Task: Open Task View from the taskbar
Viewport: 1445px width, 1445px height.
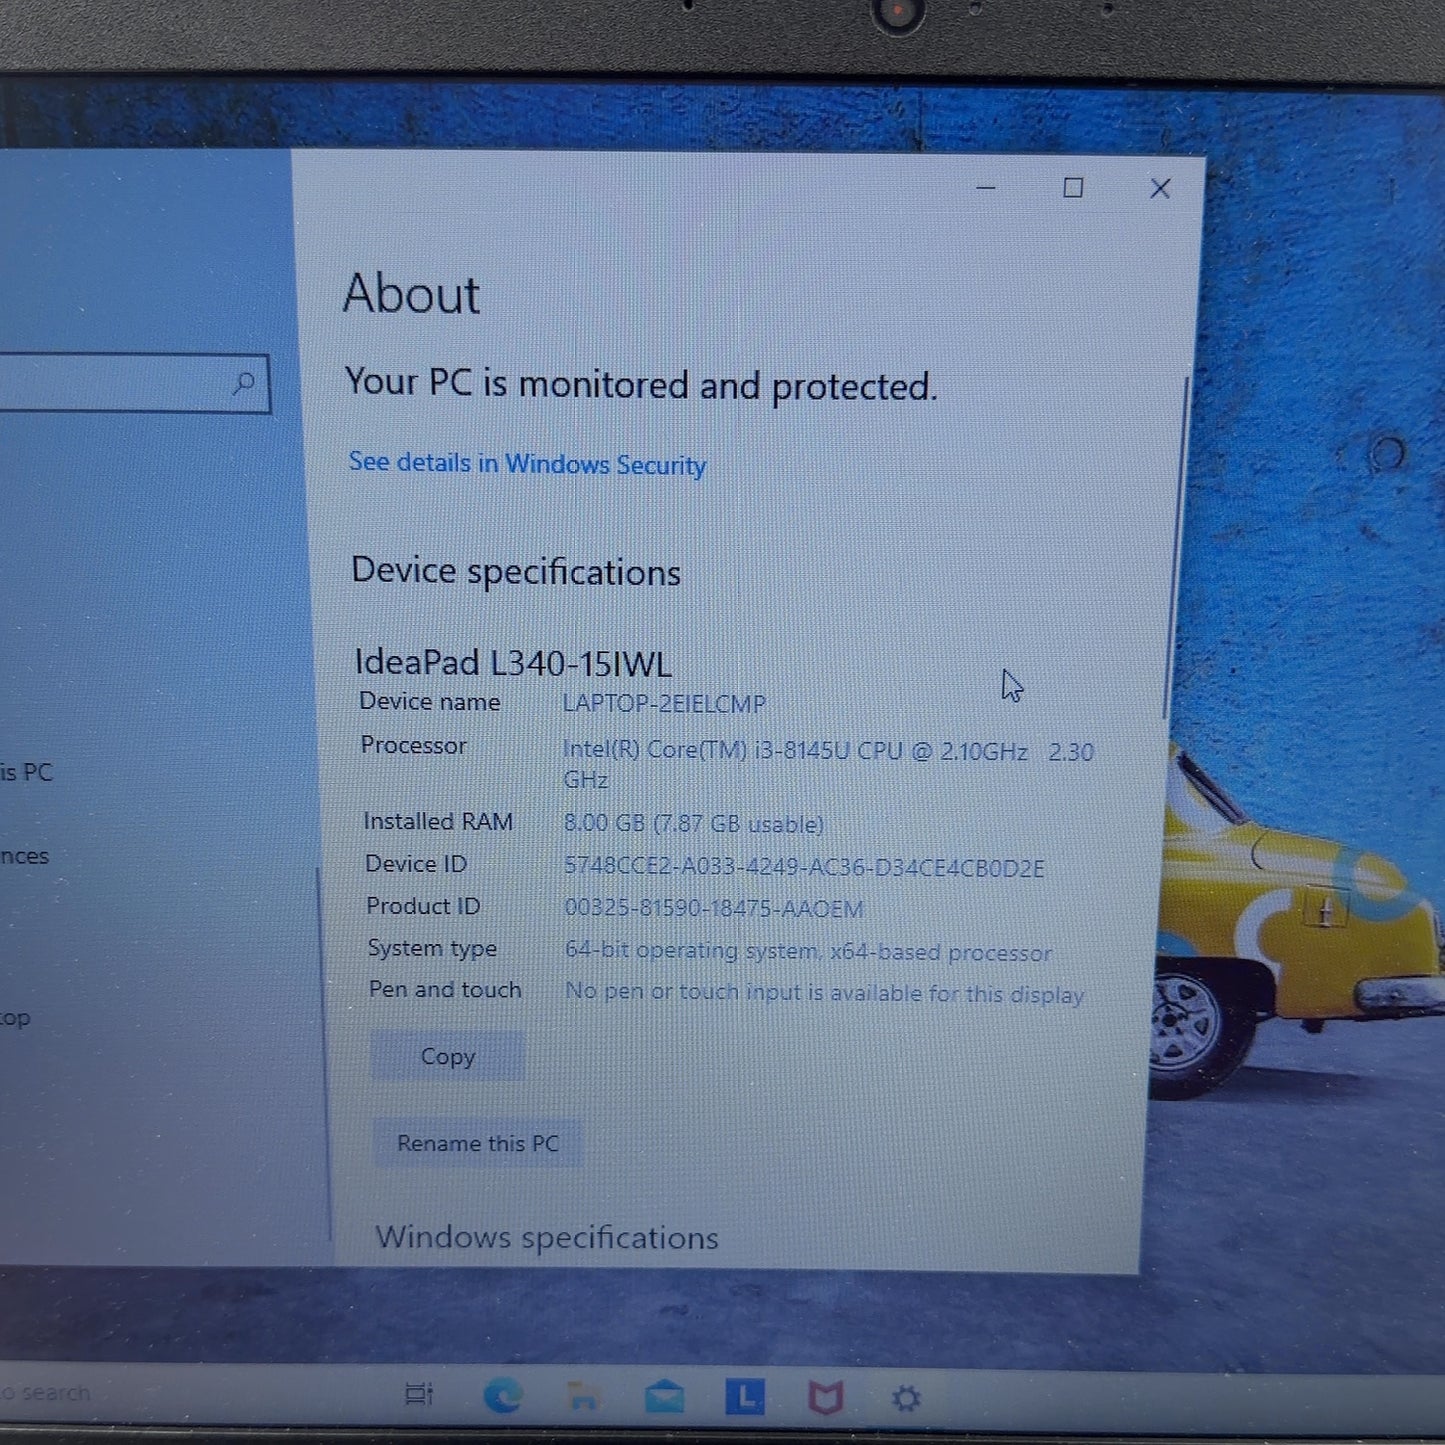Action: coord(419,1394)
